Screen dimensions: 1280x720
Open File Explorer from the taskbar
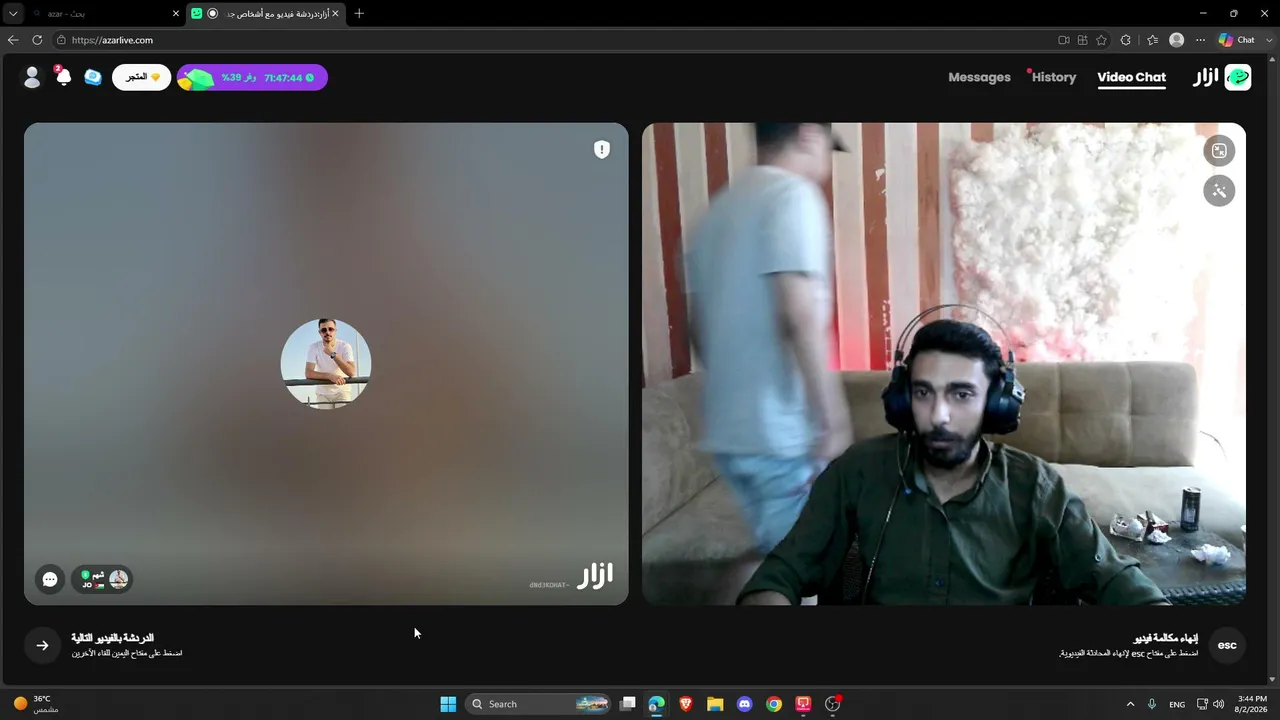715,704
